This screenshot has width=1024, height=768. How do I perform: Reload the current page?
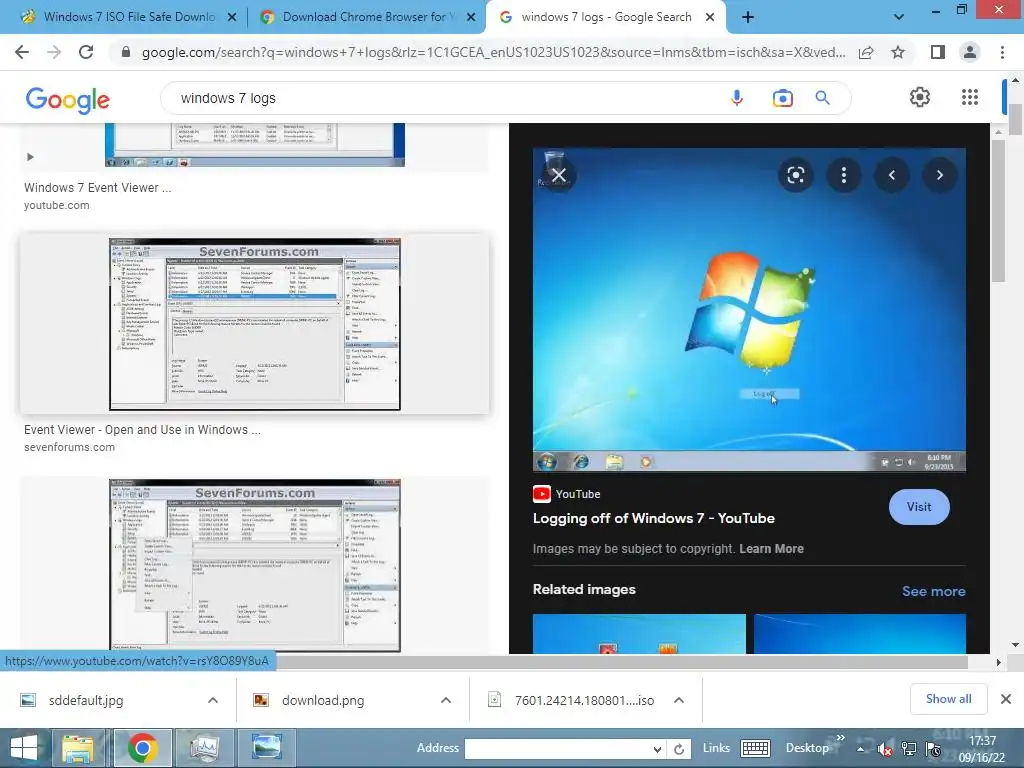pos(86,52)
